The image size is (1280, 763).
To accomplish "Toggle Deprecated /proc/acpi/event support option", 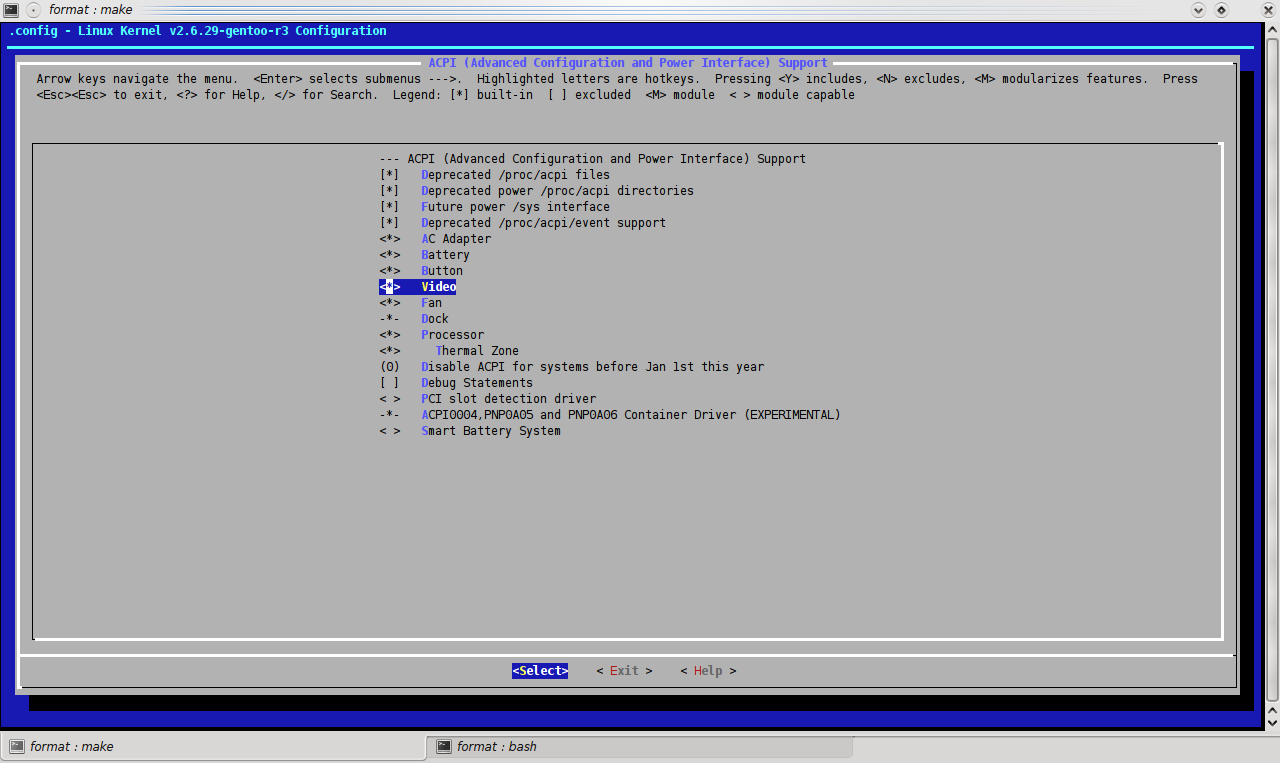I will click(522, 223).
